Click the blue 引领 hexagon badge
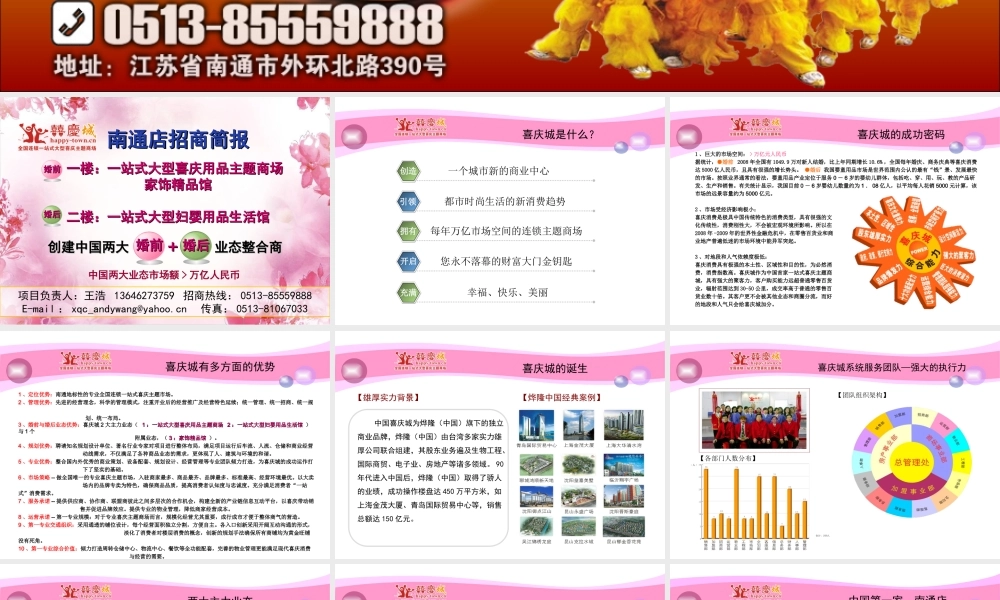 click(409, 202)
